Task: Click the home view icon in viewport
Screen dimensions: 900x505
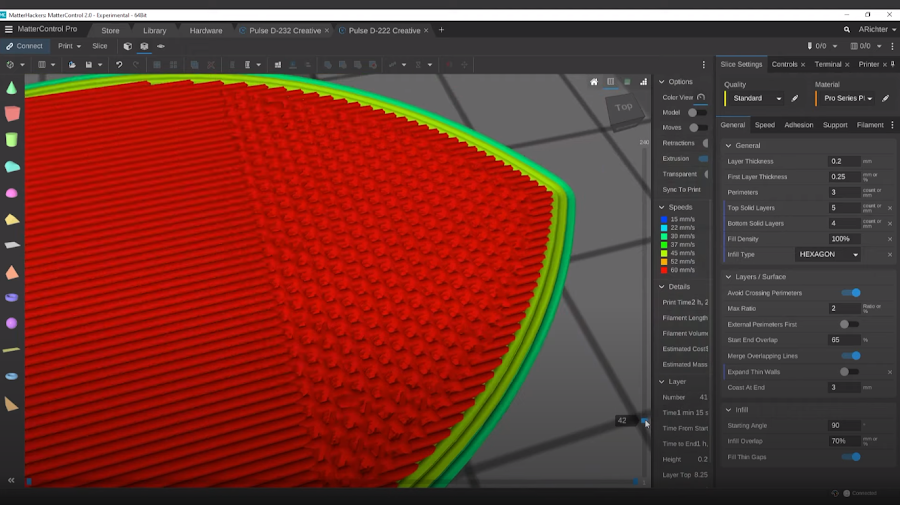Action: [x=594, y=82]
